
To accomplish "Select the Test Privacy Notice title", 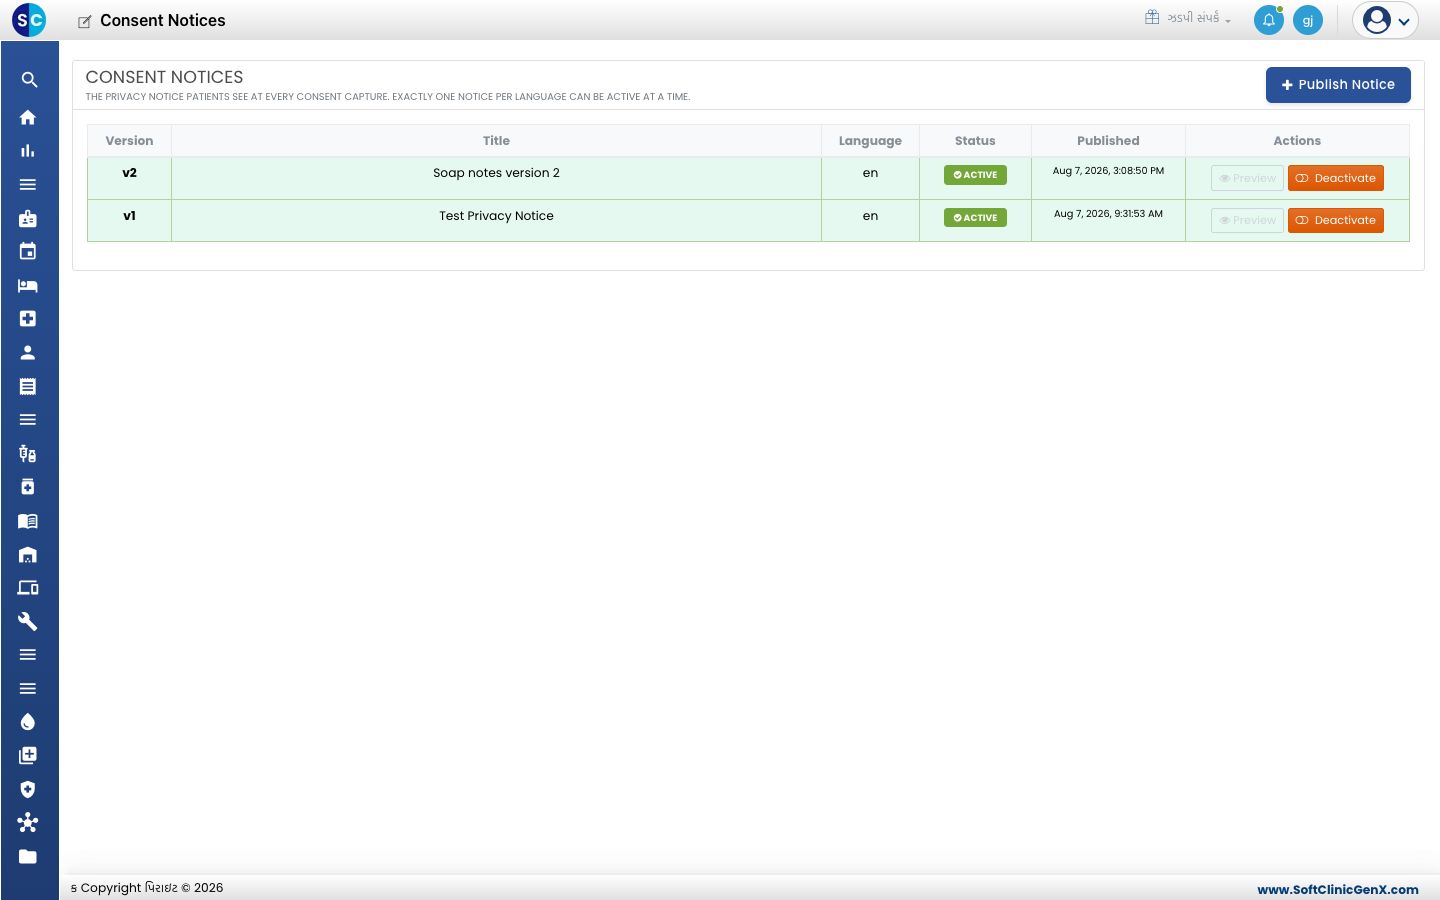I will coord(496,216).
